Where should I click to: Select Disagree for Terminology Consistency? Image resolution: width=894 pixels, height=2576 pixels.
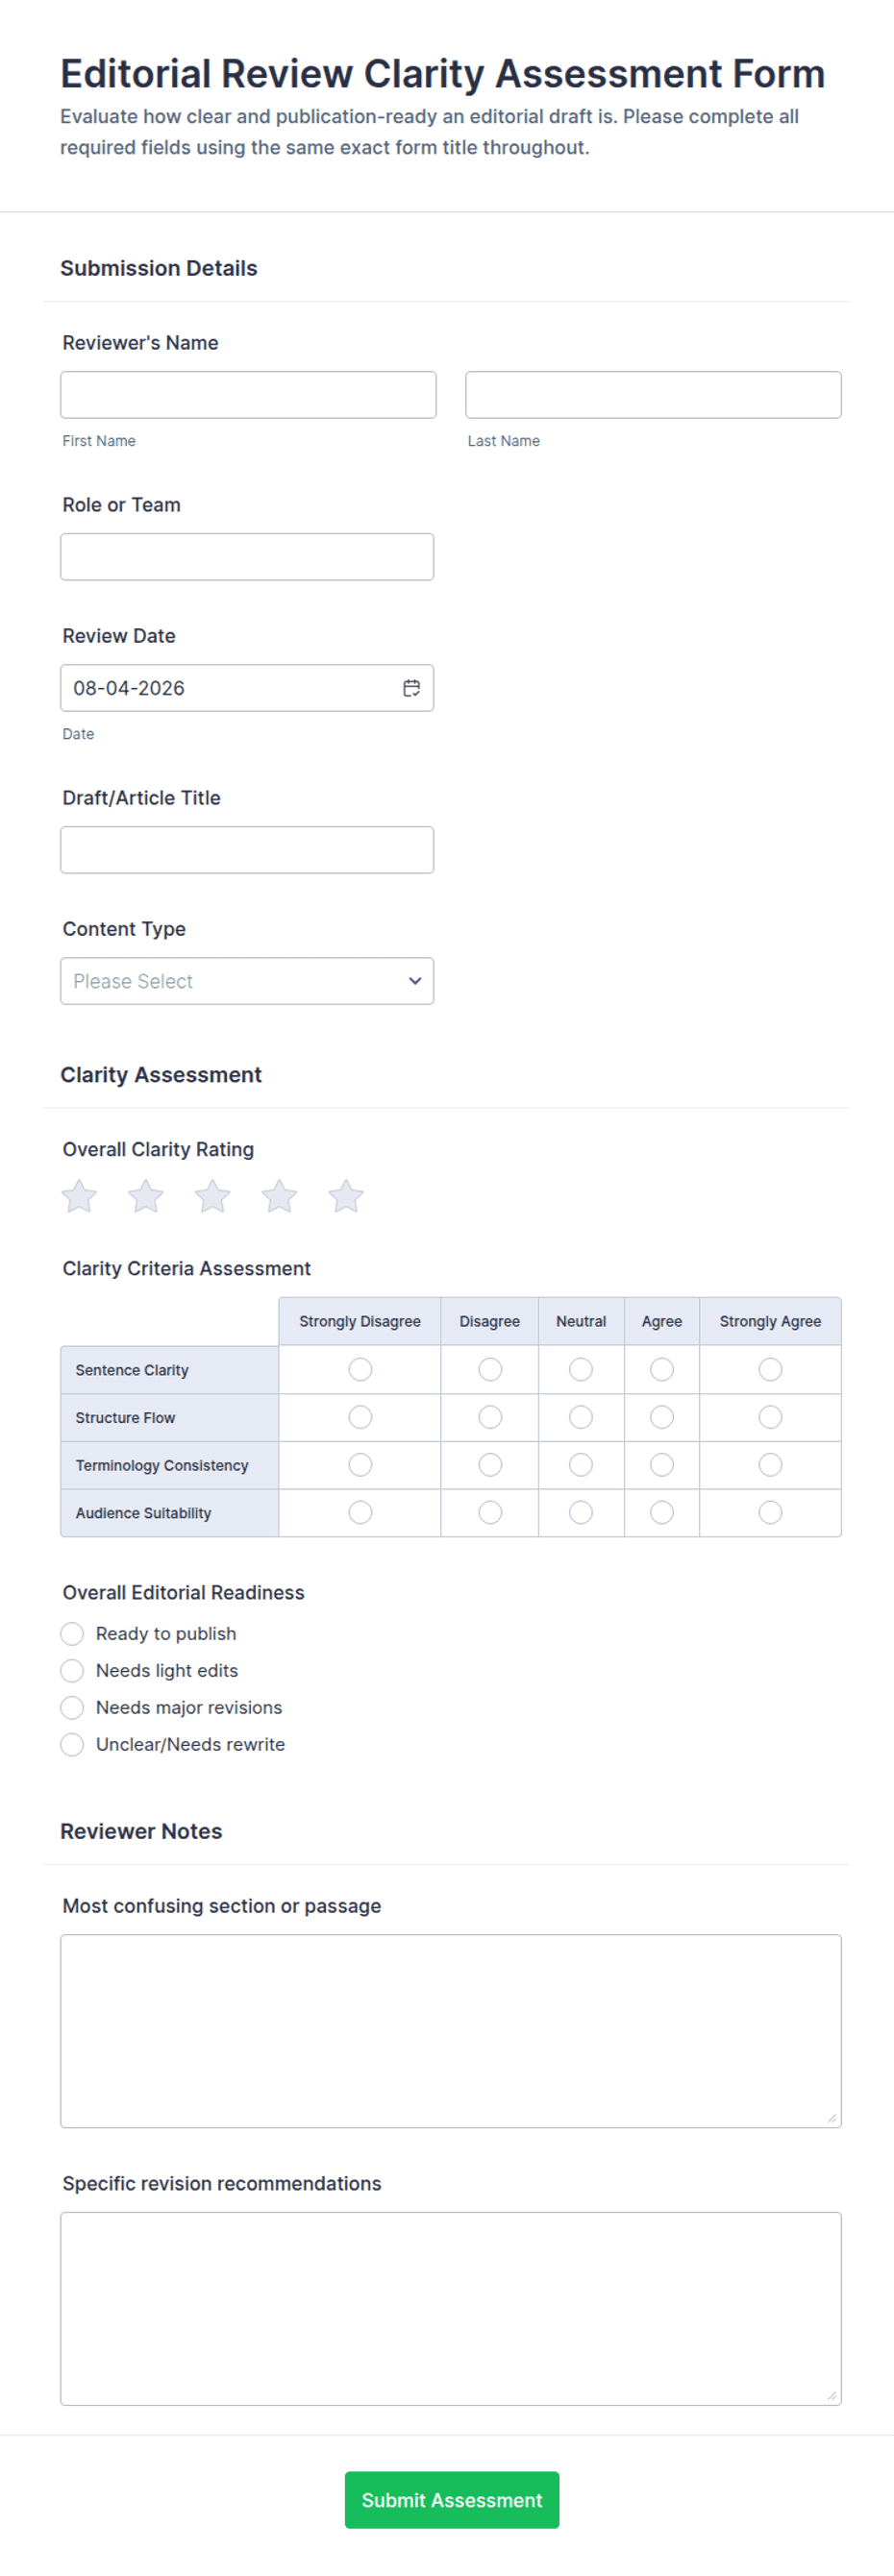coord(490,1465)
